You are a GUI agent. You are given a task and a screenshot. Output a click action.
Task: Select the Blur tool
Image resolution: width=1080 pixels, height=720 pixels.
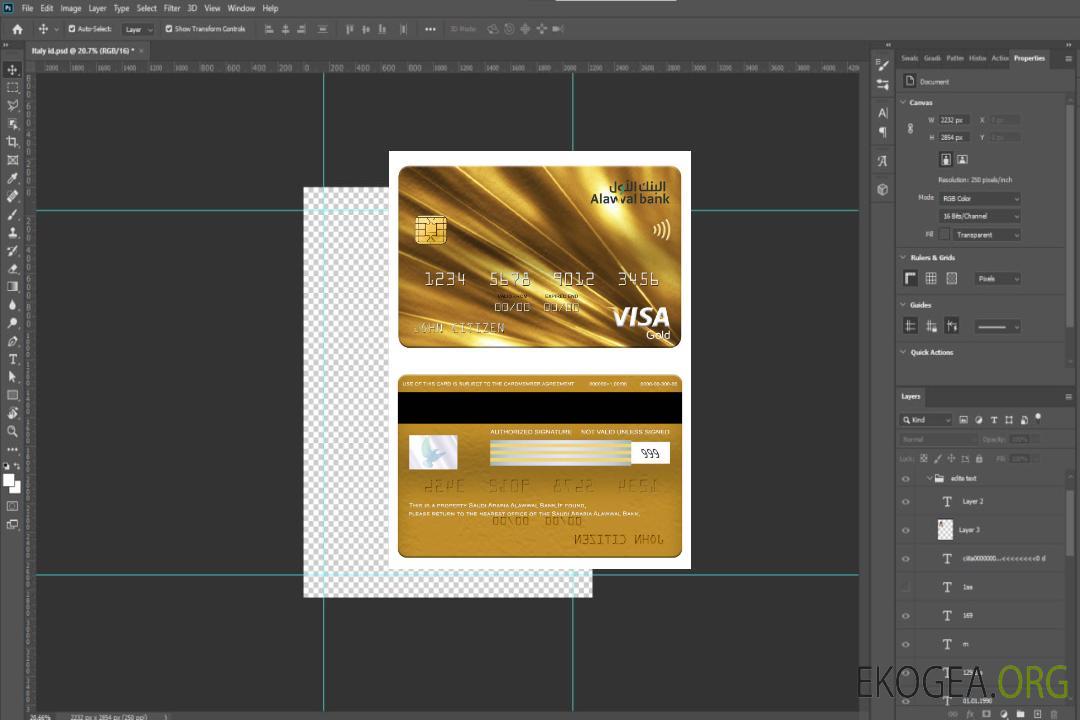point(12,305)
